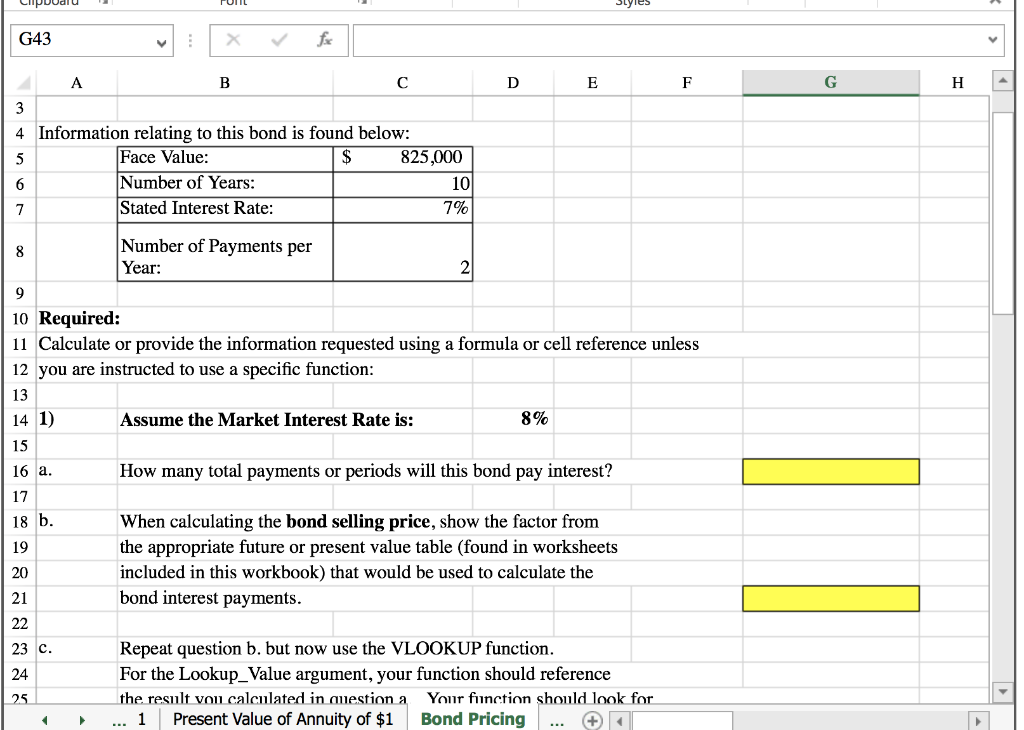Image resolution: width=1024 pixels, height=730 pixels.
Task: Open the 'Present Value of Annuity of $1' tab
Action: [x=283, y=719]
